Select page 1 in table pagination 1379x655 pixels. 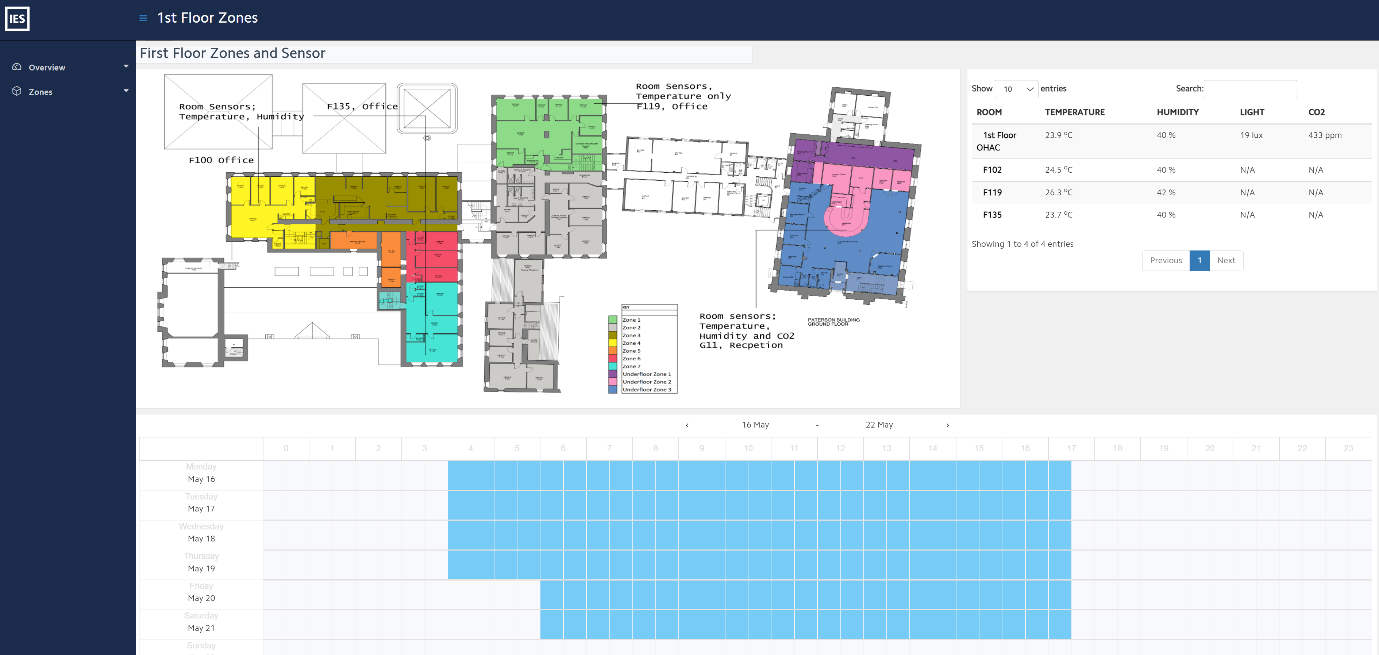click(1199, 260)
